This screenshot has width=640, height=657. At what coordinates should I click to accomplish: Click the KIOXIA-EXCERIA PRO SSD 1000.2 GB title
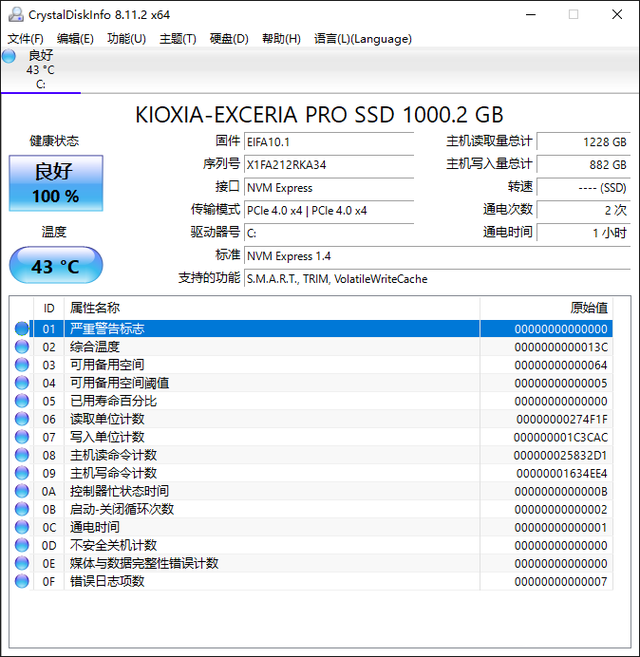click(x=319, y=115)
